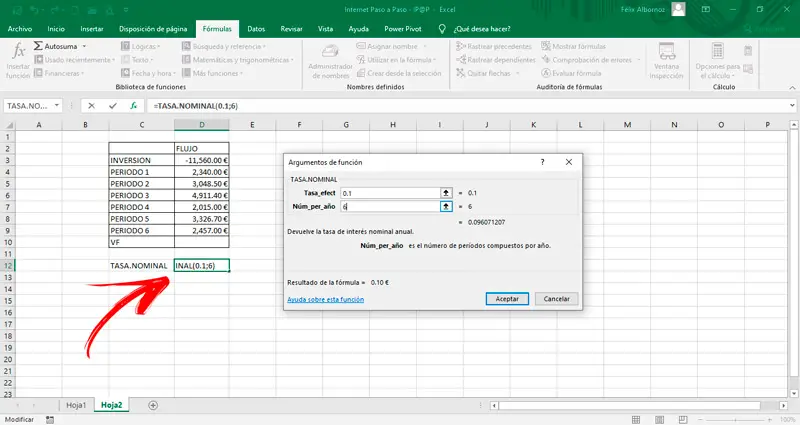Open the Datos ribbon tab
The width and height of the screenshot is (800, 425).
256,30
